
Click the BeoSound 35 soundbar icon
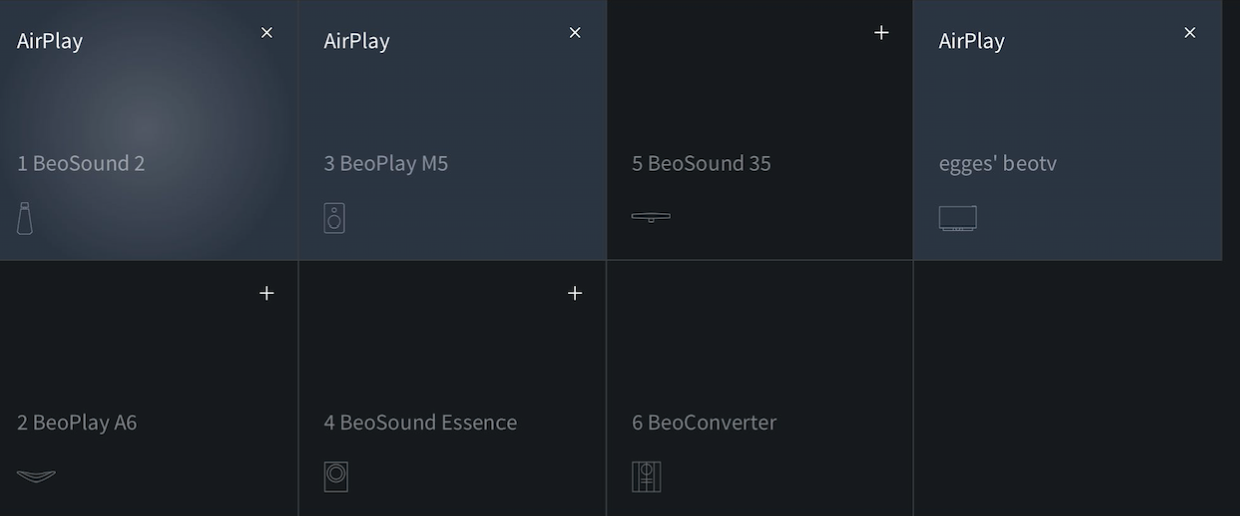(x=651, y=217)
